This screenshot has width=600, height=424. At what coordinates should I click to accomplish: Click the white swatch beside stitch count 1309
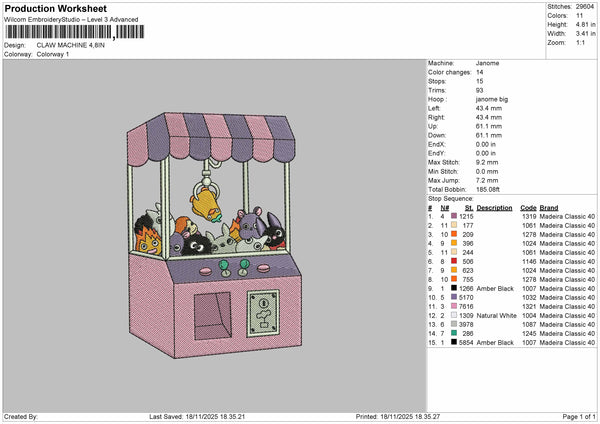click(454, 315)
